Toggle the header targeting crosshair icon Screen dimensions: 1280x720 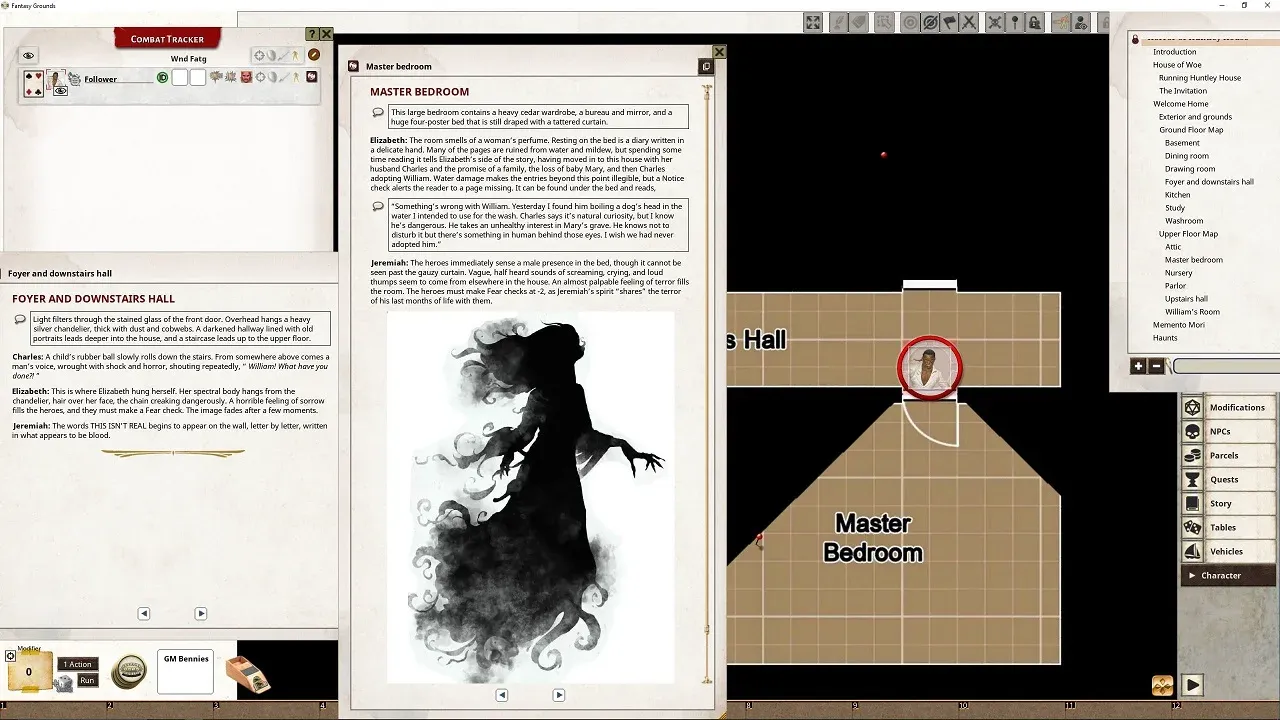point(259,55)
